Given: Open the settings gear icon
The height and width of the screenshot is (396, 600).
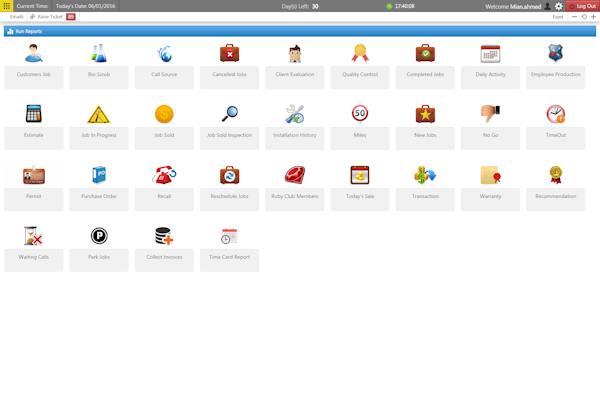Looking at the screenshot, I should [x=559, y=6].
